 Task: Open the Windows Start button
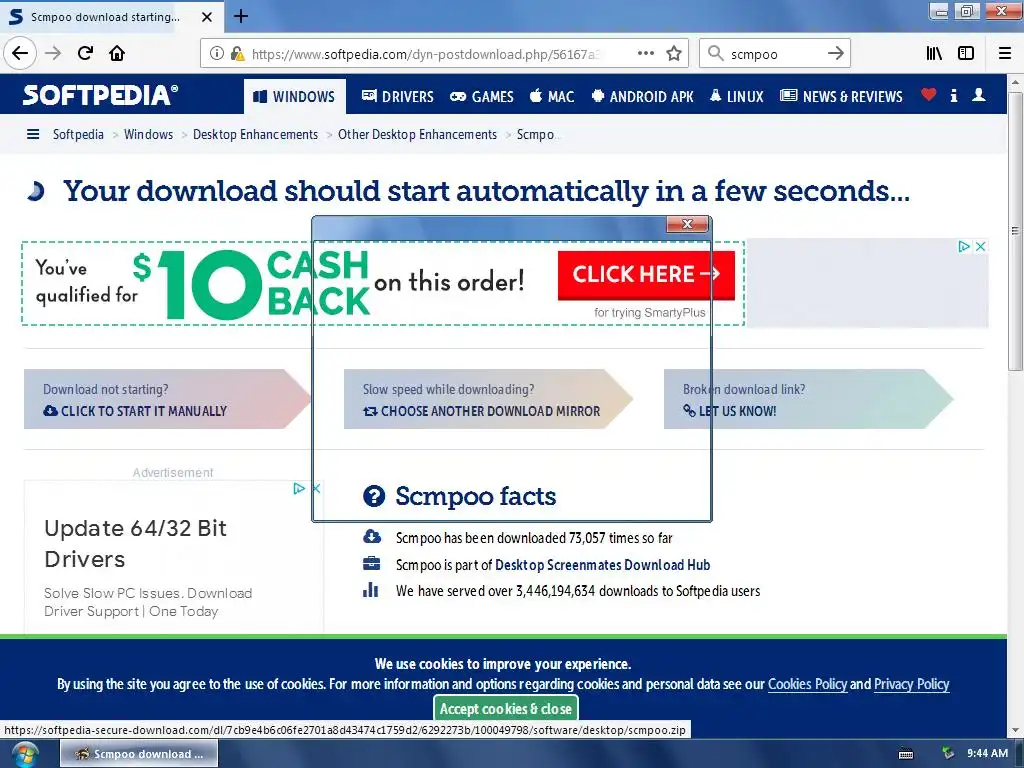[x=24, y=754]
